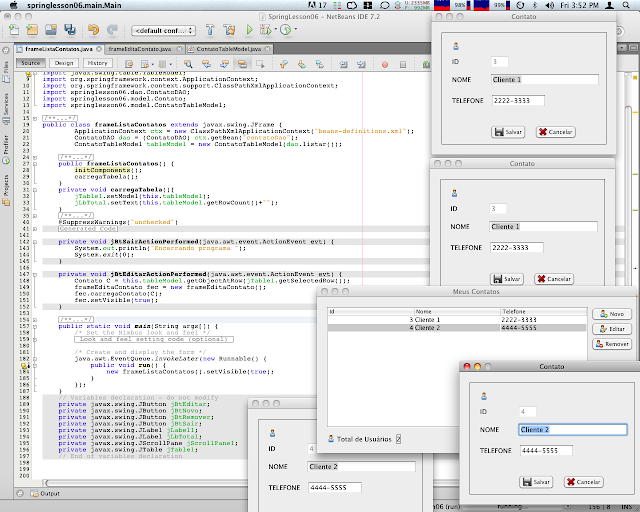Click Cancelar in the front Contato dialog
640x512 pixels.
pos(585,481)
